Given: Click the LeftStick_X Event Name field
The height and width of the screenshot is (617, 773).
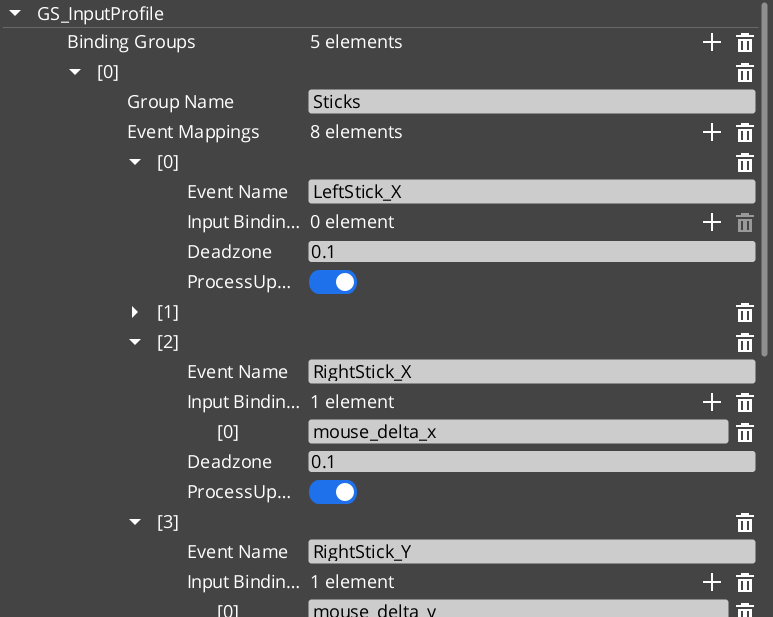Looking at the screenshot, I should pyautogui.click(x=531, y=192).
